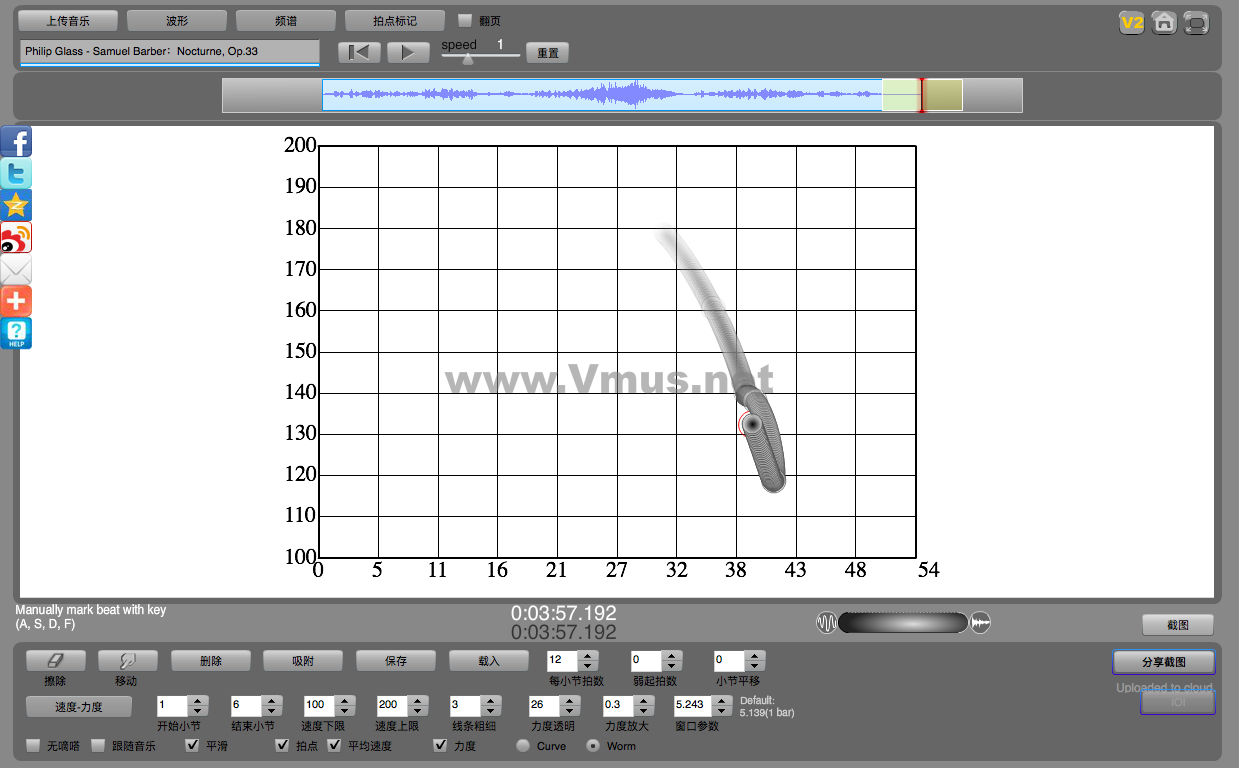Click the home icon at top right
This screenshot has width=1239, height=768.
1164,23
